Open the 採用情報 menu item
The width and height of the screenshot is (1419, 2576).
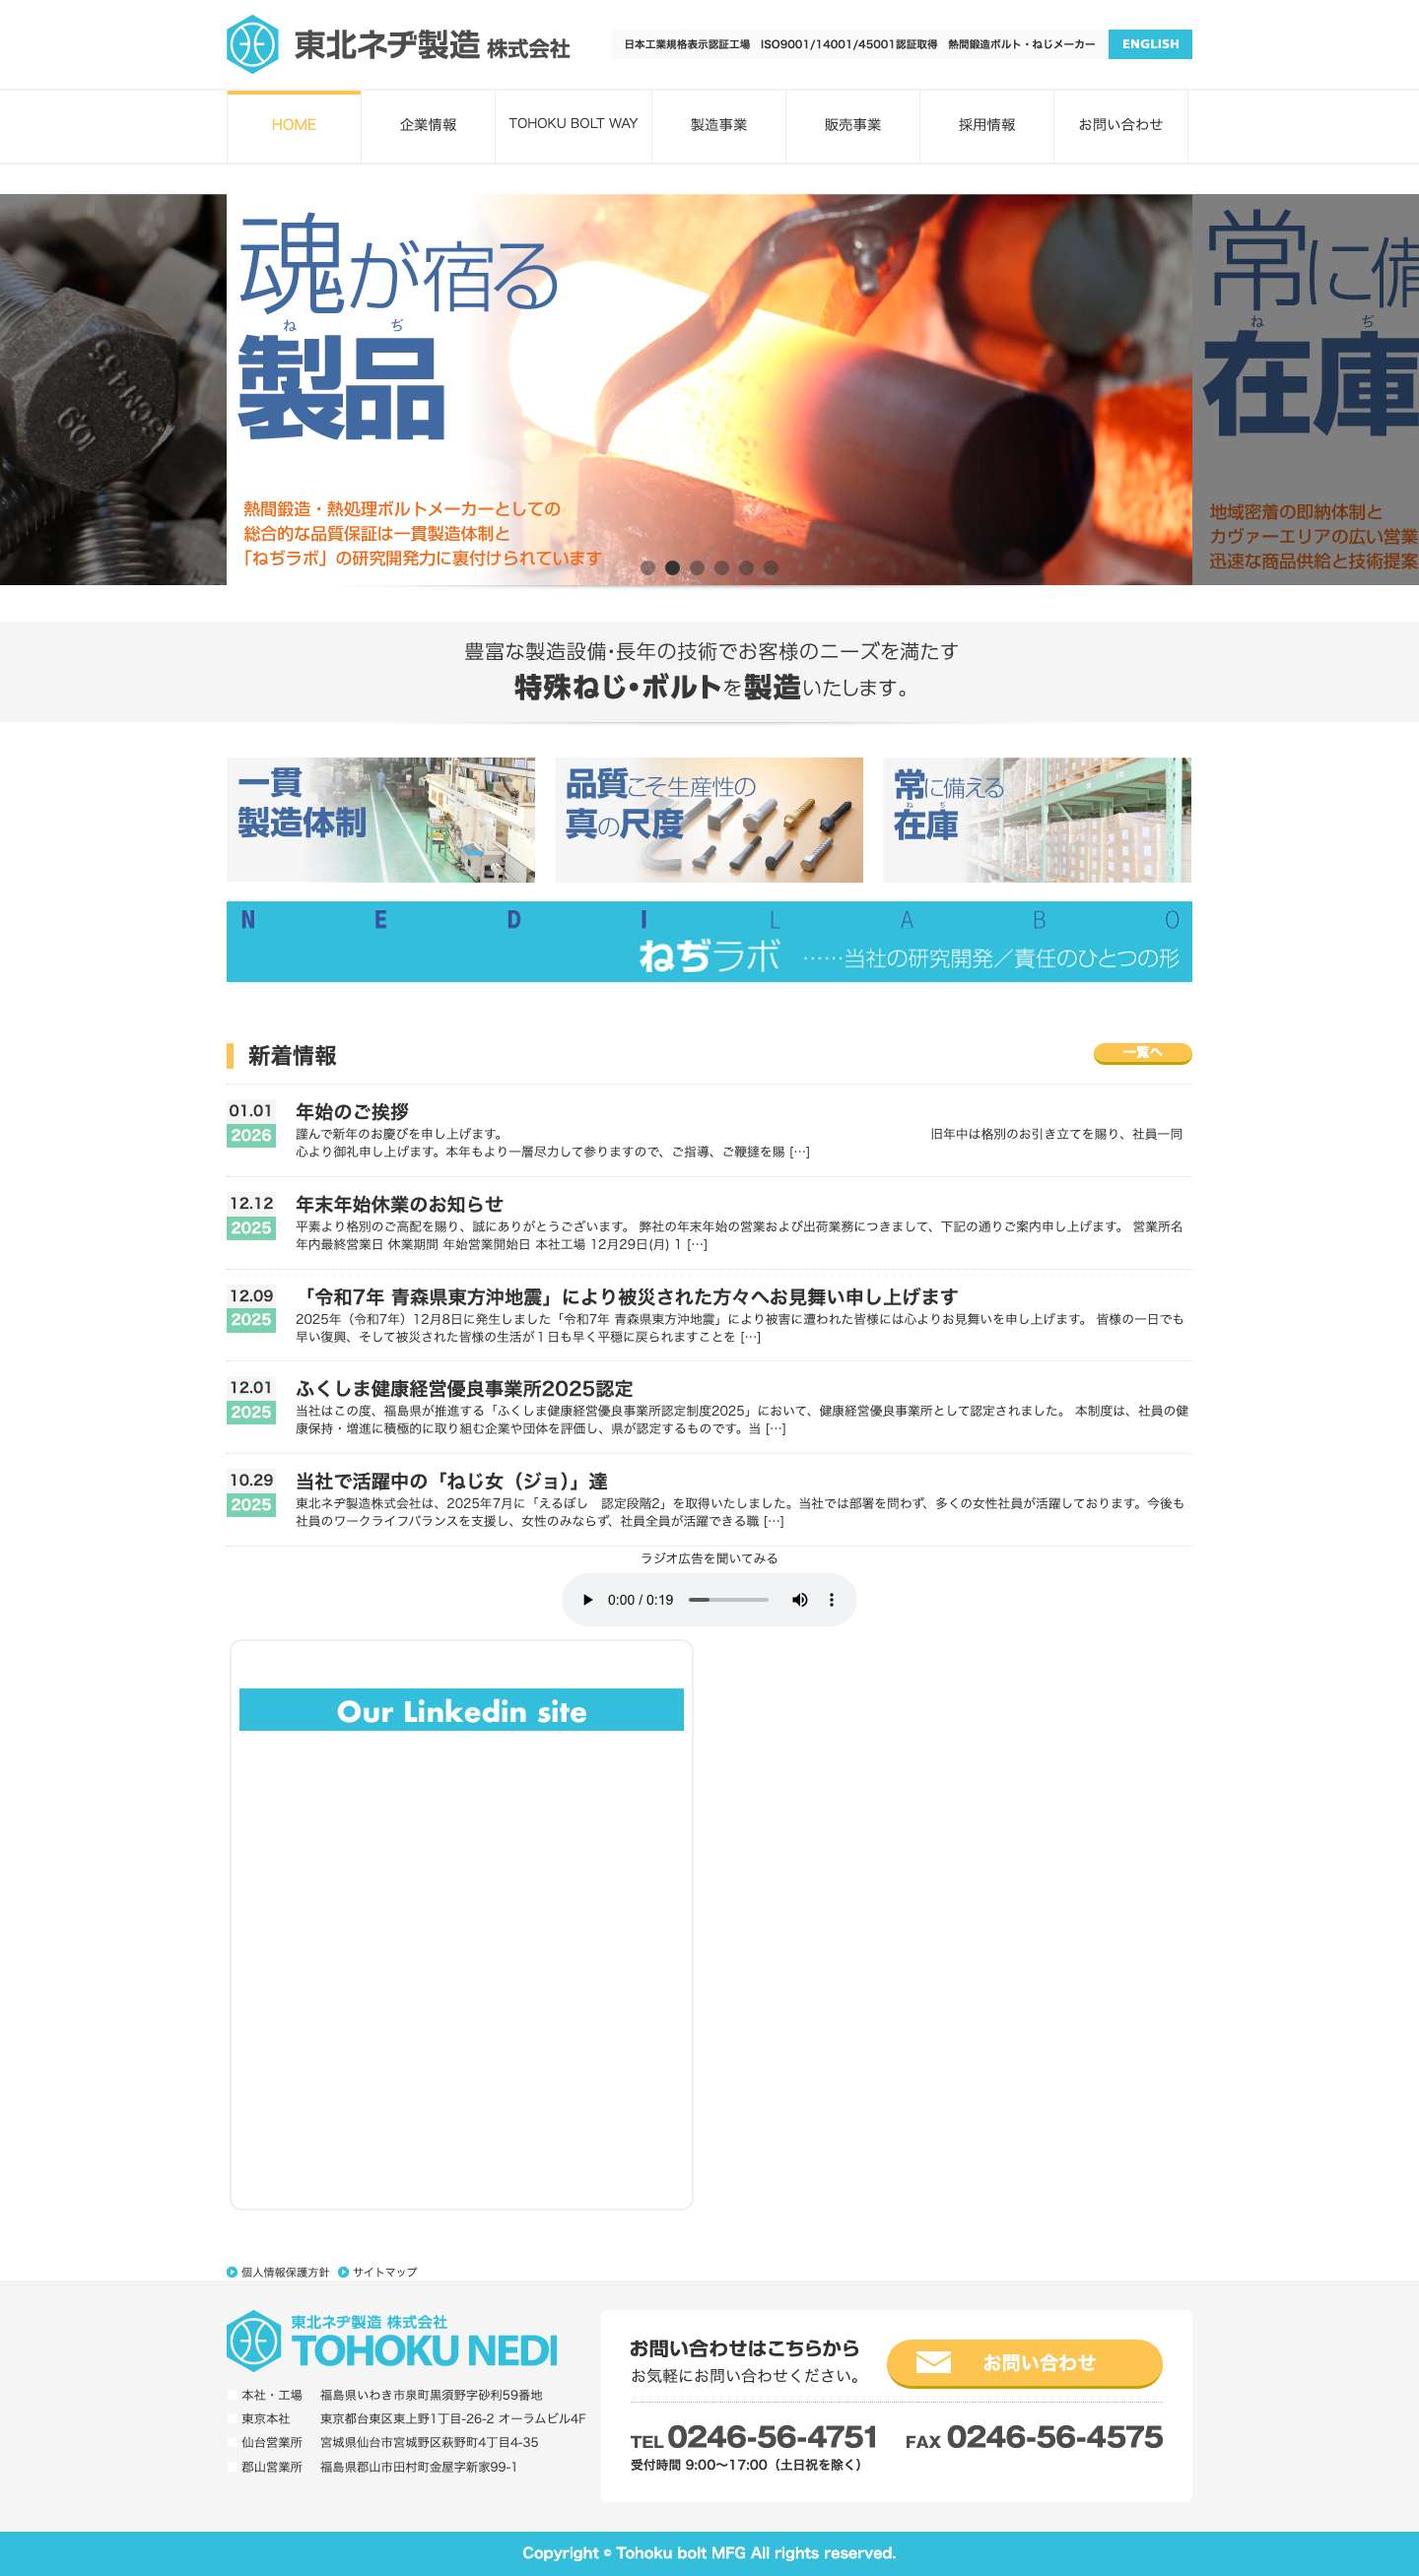(987, 125)
